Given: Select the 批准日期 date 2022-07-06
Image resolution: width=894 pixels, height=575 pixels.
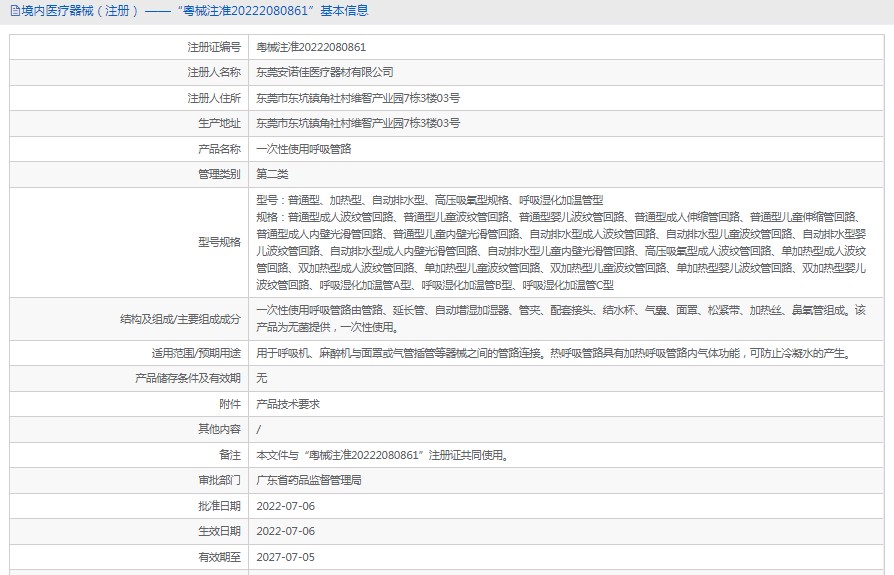Looking at the screenshot, I should [x=286, y=506].
